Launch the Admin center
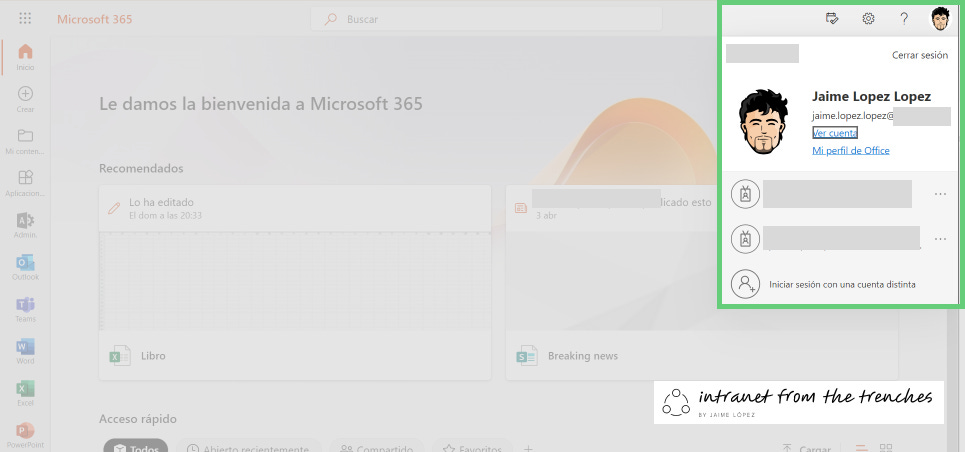Viewport: 965px width, 452px height. click(25, 225)
